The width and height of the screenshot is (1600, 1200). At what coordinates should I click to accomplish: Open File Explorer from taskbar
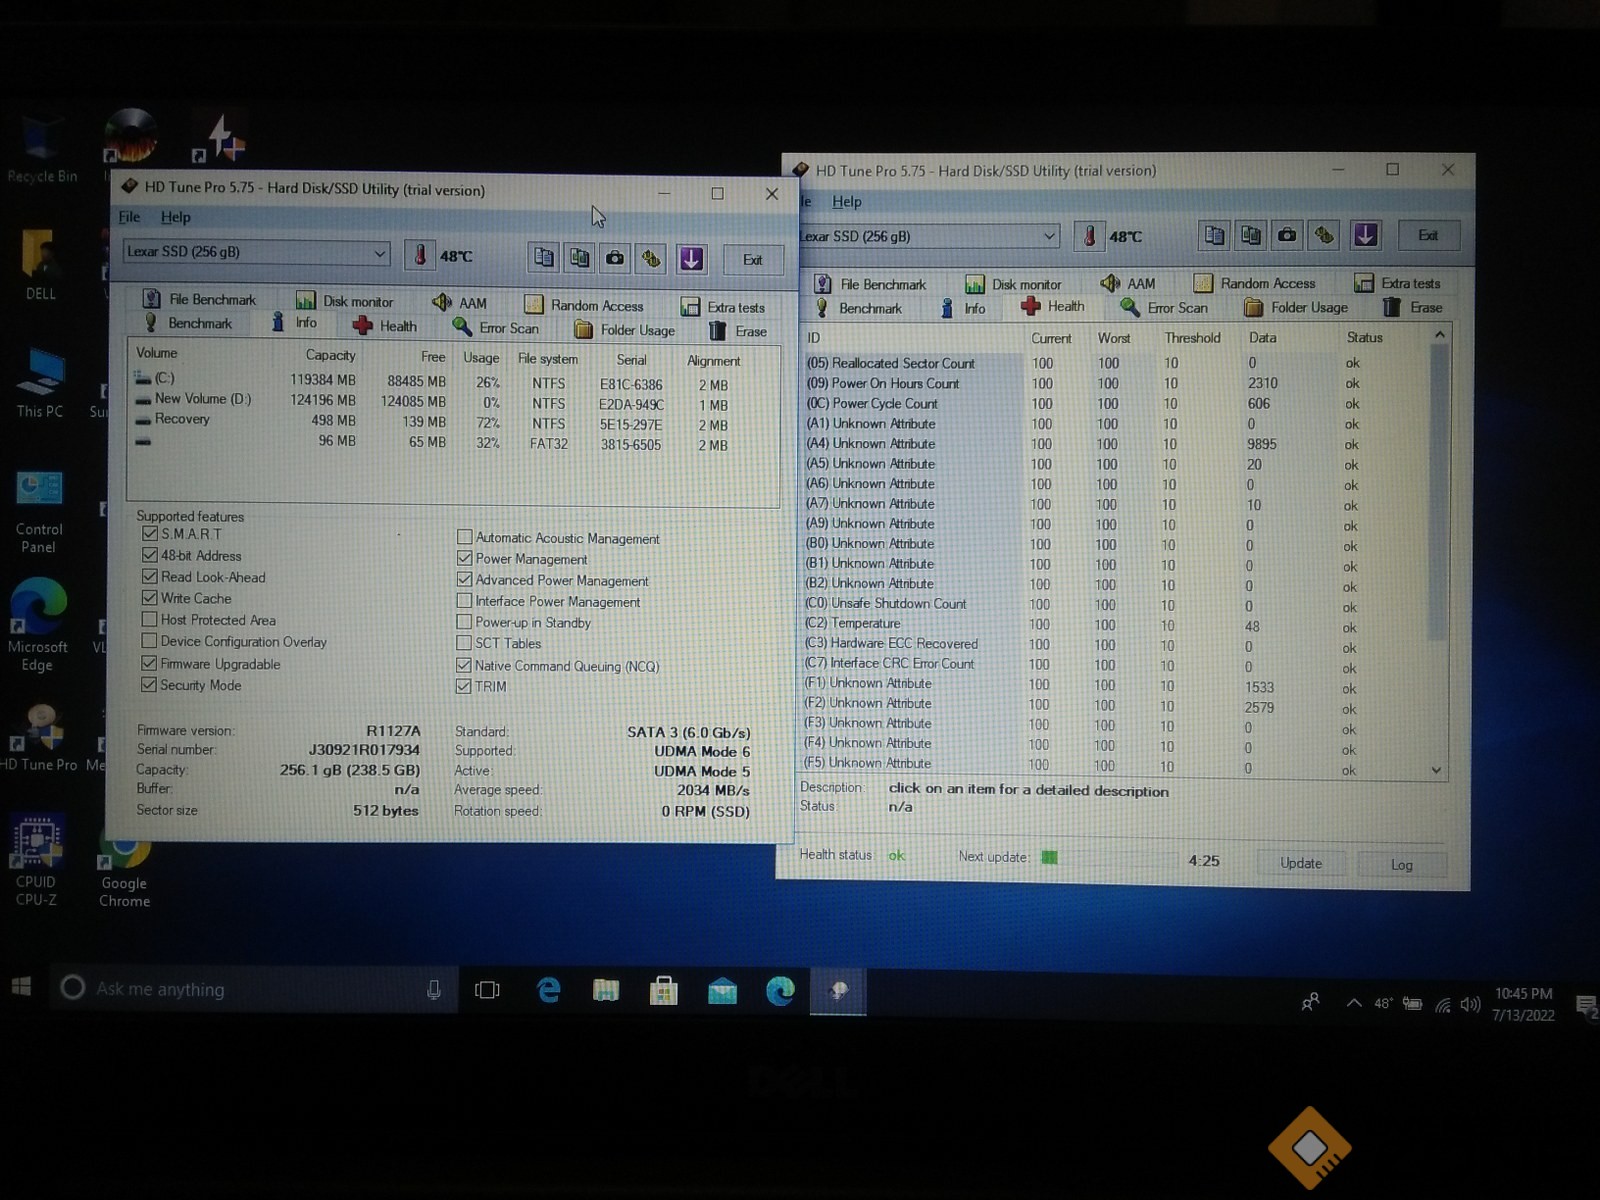606,991
